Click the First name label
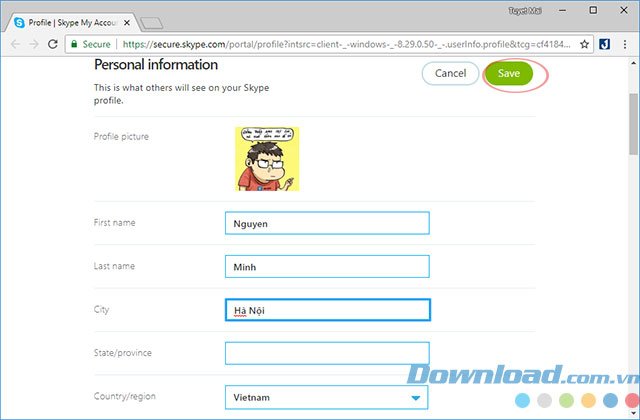The height and width of the screenshot is (420, 640). click(114, 222)
